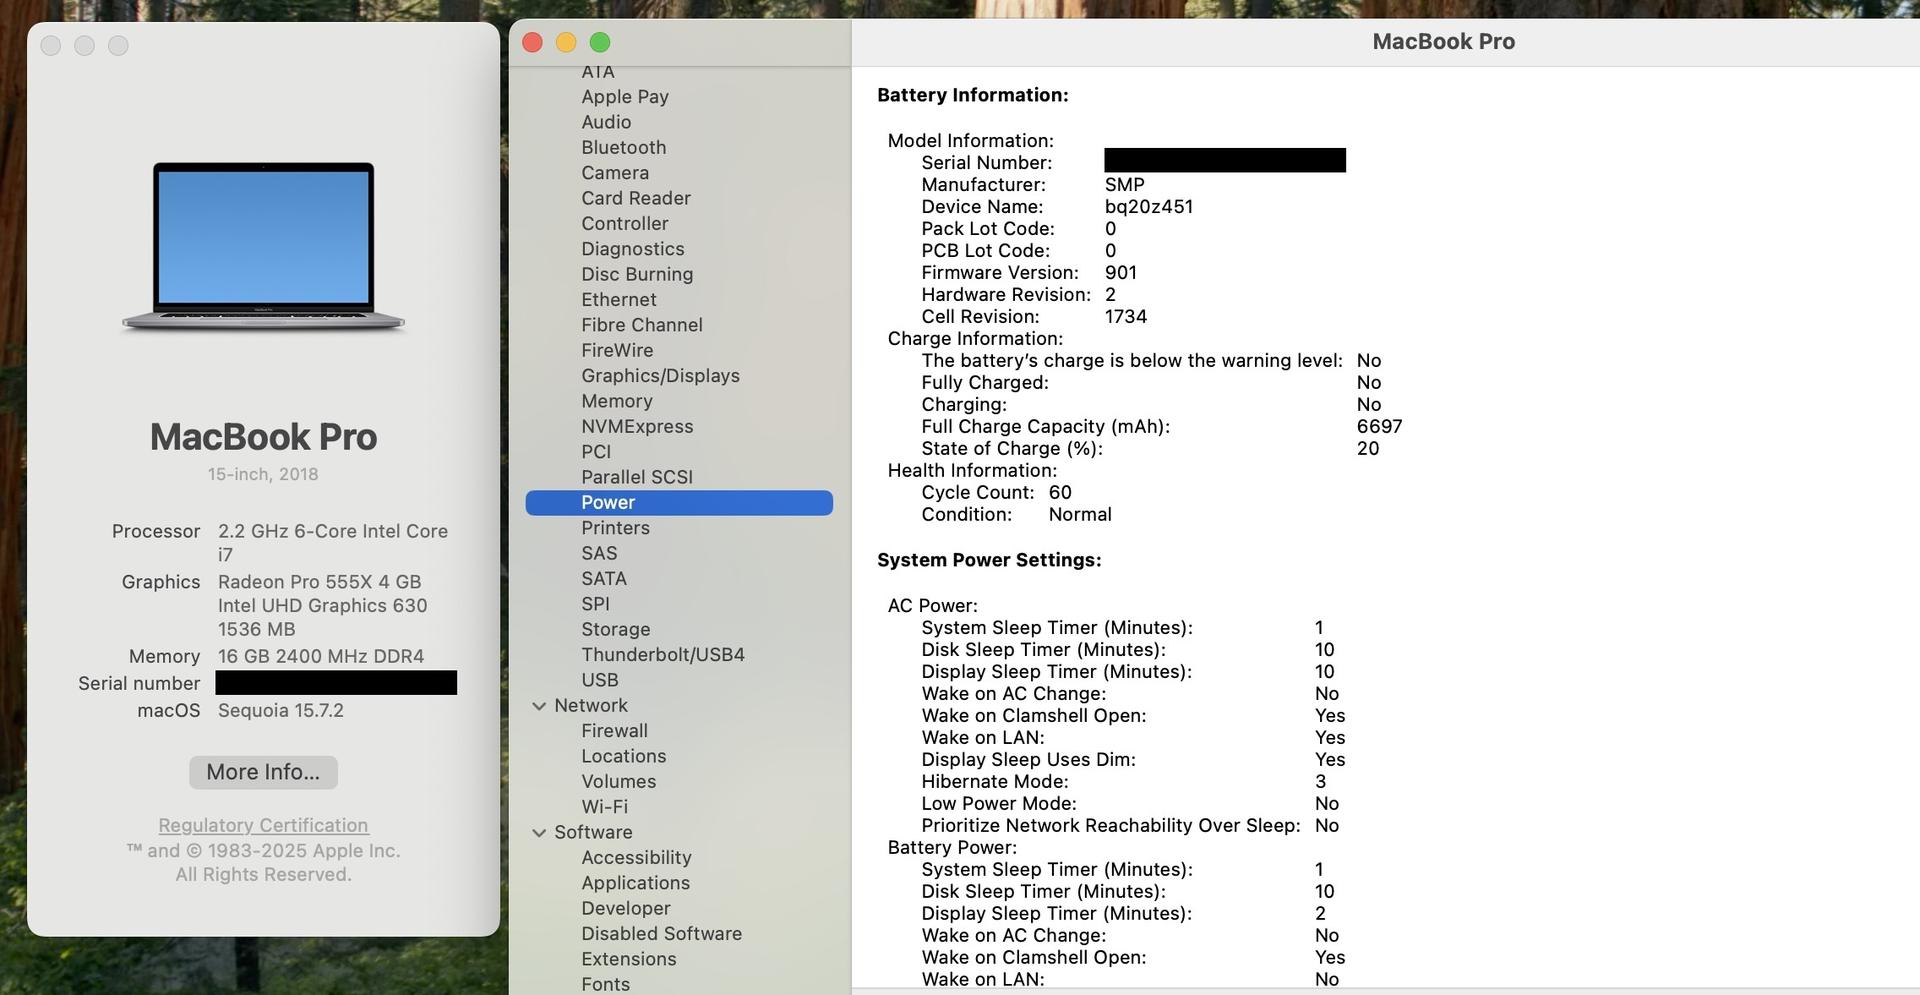Screen dimensions: 1920x995
Task: Open the Controller section
Action: point(625,223)
